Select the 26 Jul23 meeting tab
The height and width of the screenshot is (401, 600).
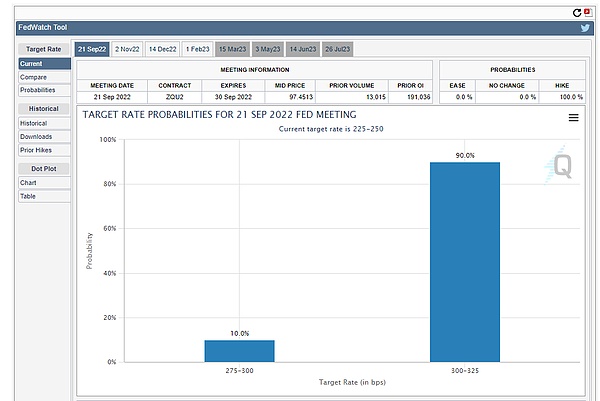338,49
